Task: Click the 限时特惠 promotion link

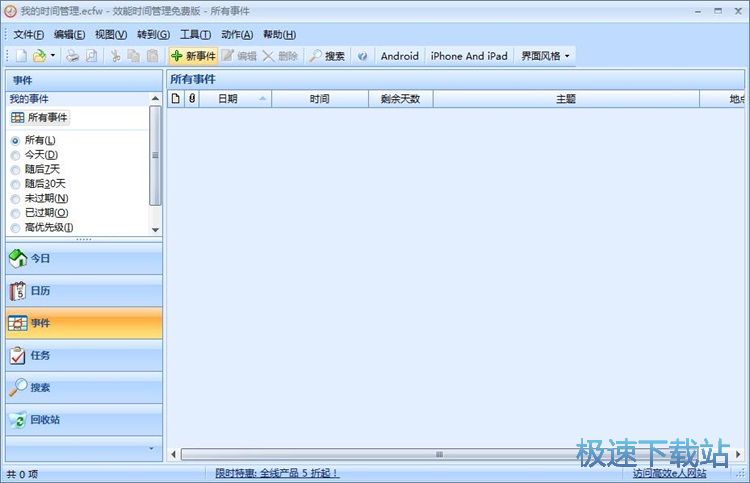Action: [x=277, y=473]
